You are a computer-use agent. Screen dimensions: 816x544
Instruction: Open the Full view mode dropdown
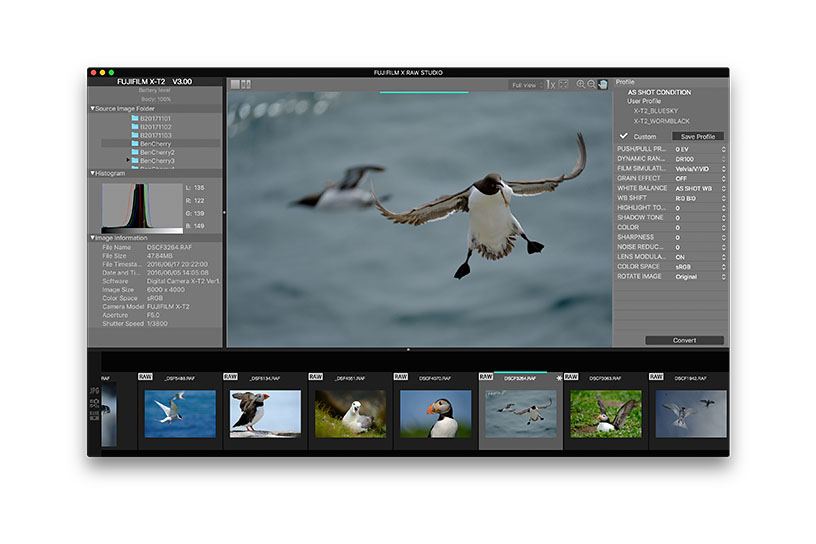click(x=526, y=85)
